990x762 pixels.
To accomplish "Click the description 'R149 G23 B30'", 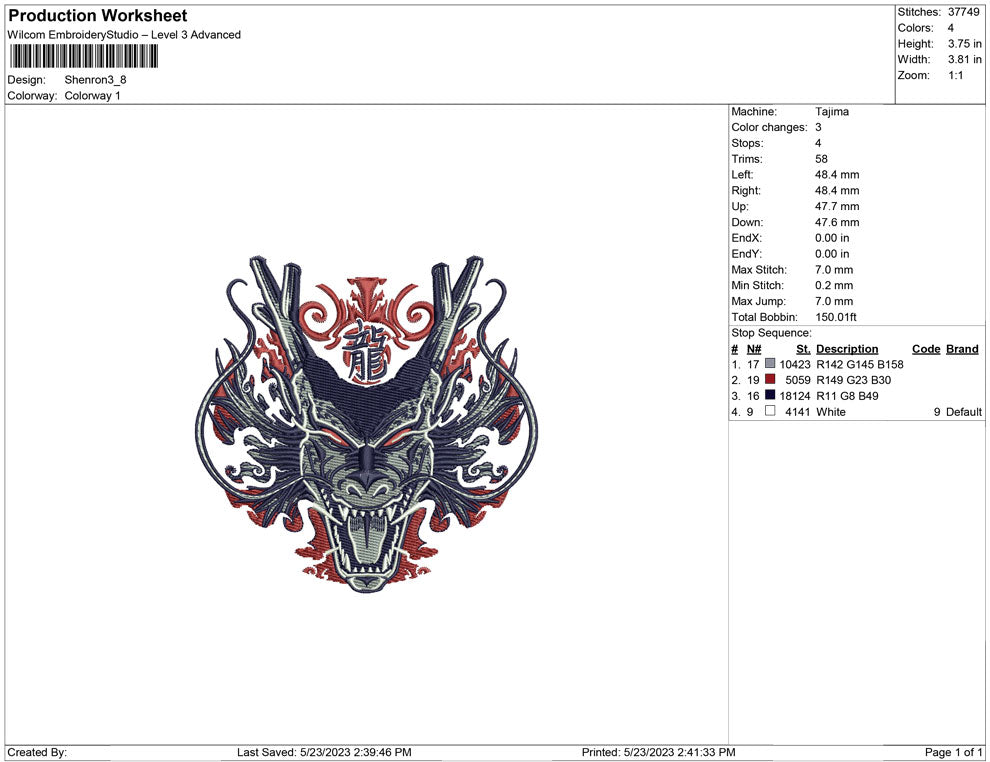I will pyautogui.click(x=854, y=380).
